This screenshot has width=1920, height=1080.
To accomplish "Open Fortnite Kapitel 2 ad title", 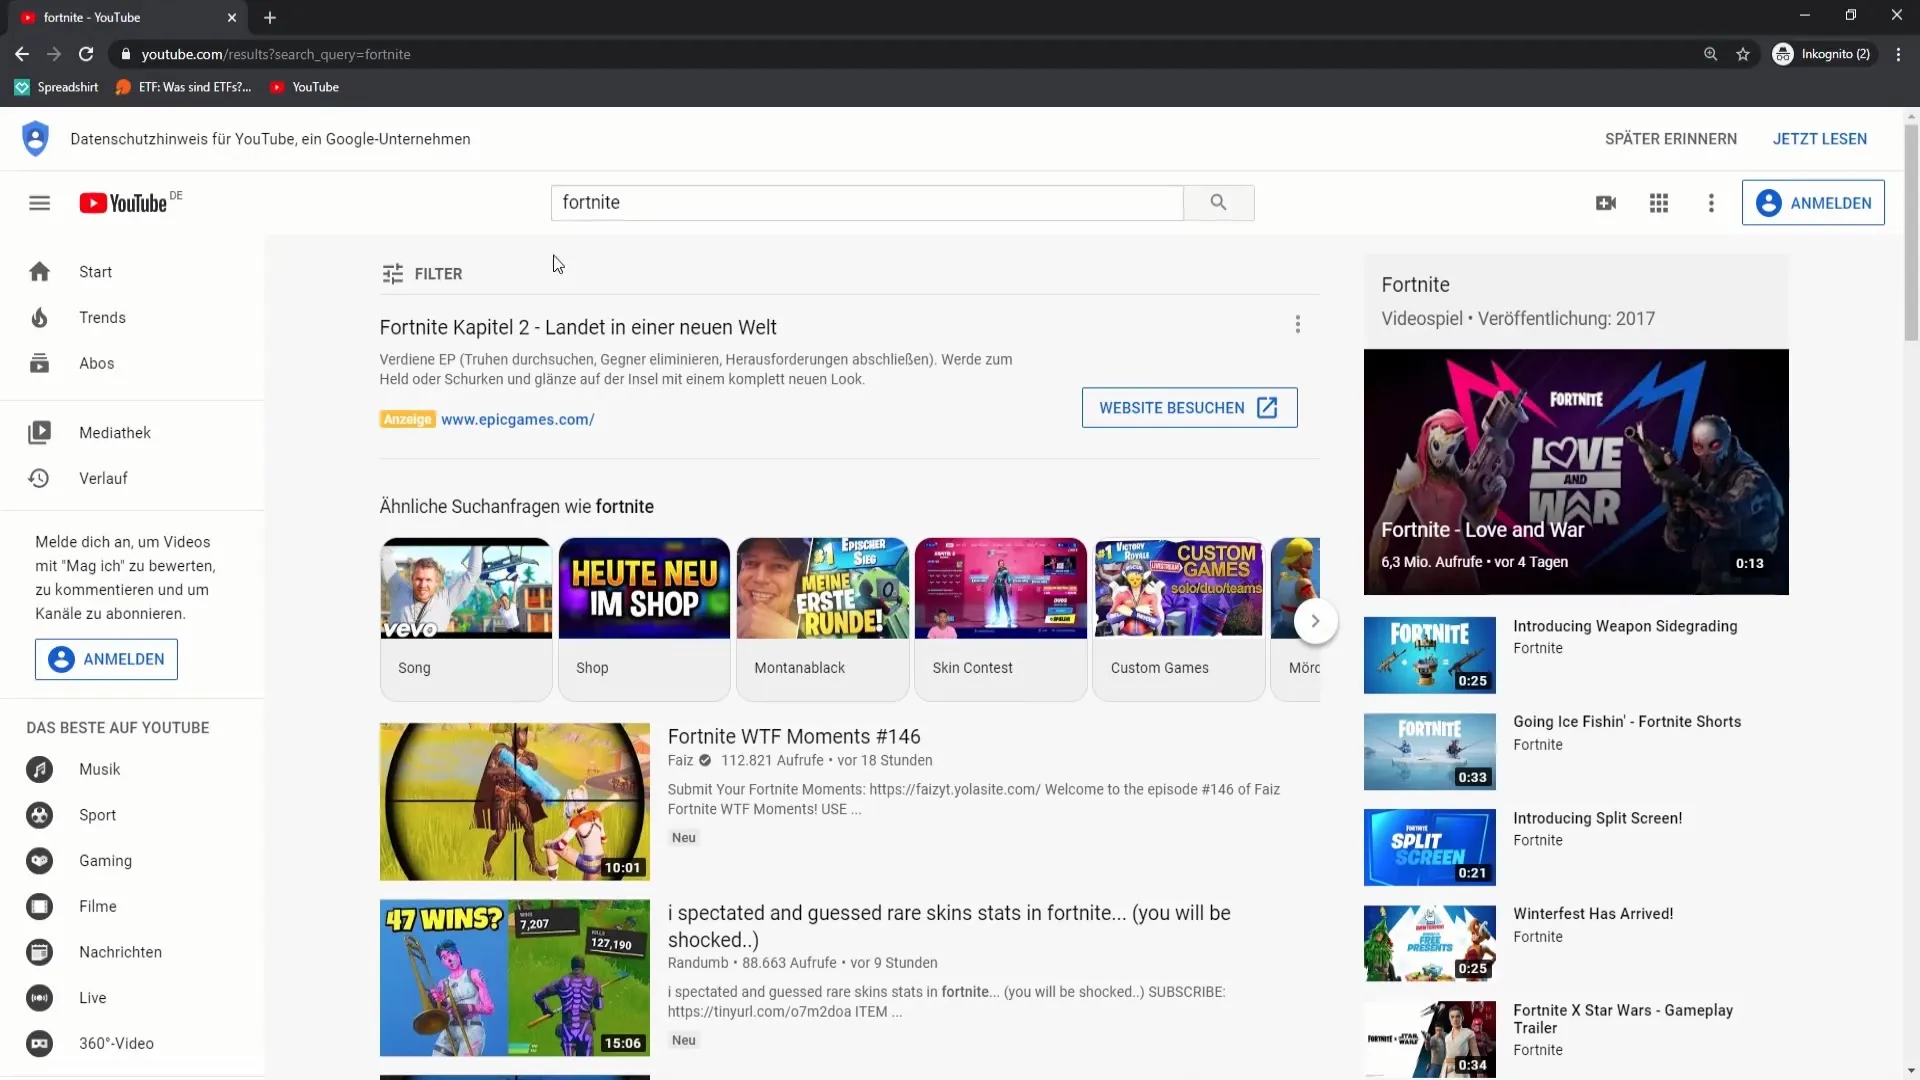I will tap(578, 328).
